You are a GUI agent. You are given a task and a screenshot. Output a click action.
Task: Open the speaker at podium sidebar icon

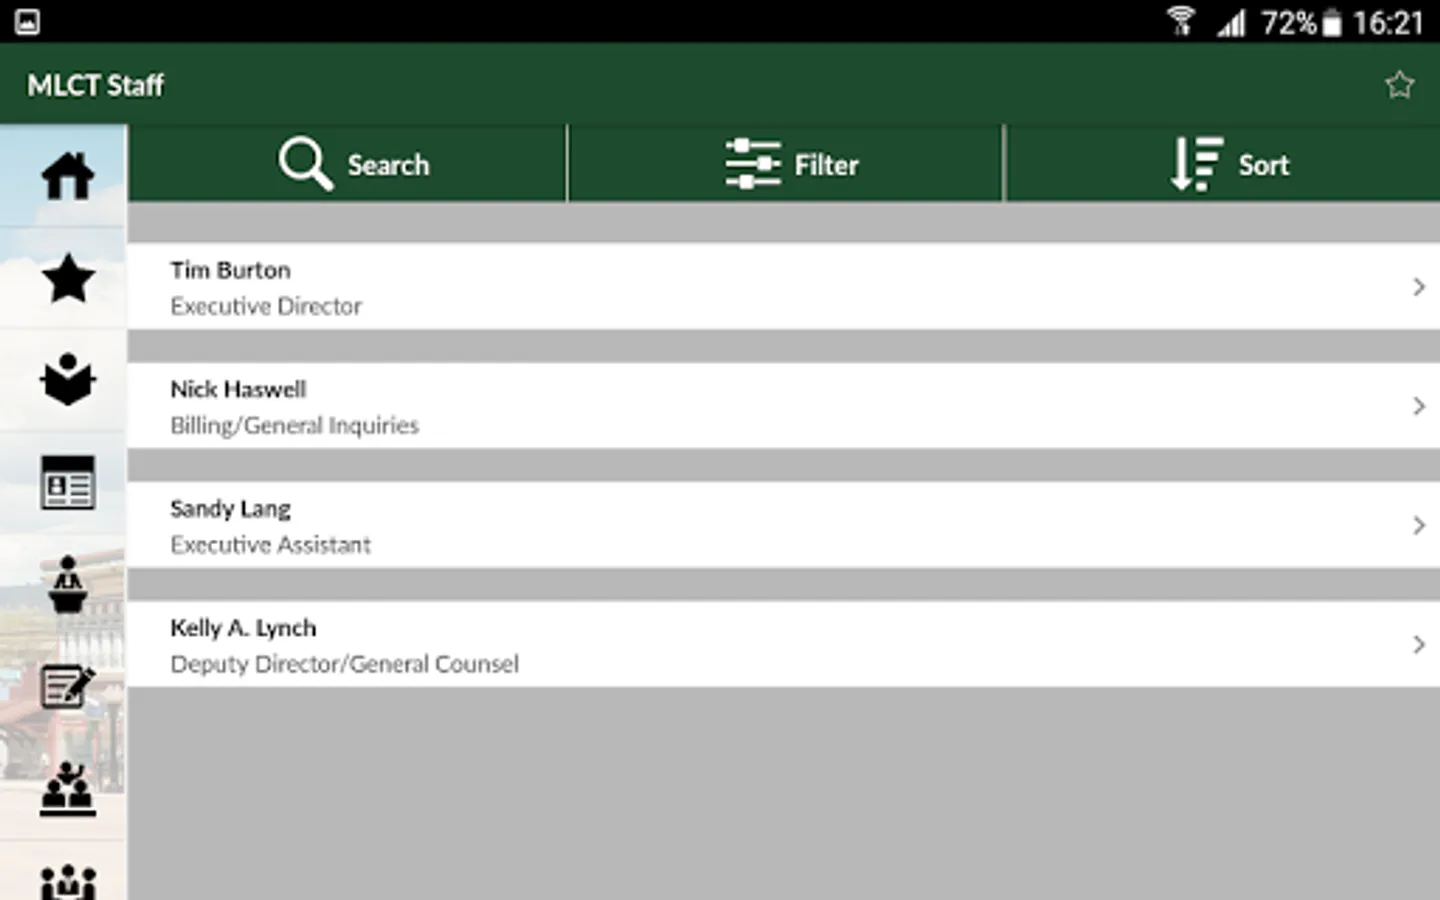(x=67, y=584)
